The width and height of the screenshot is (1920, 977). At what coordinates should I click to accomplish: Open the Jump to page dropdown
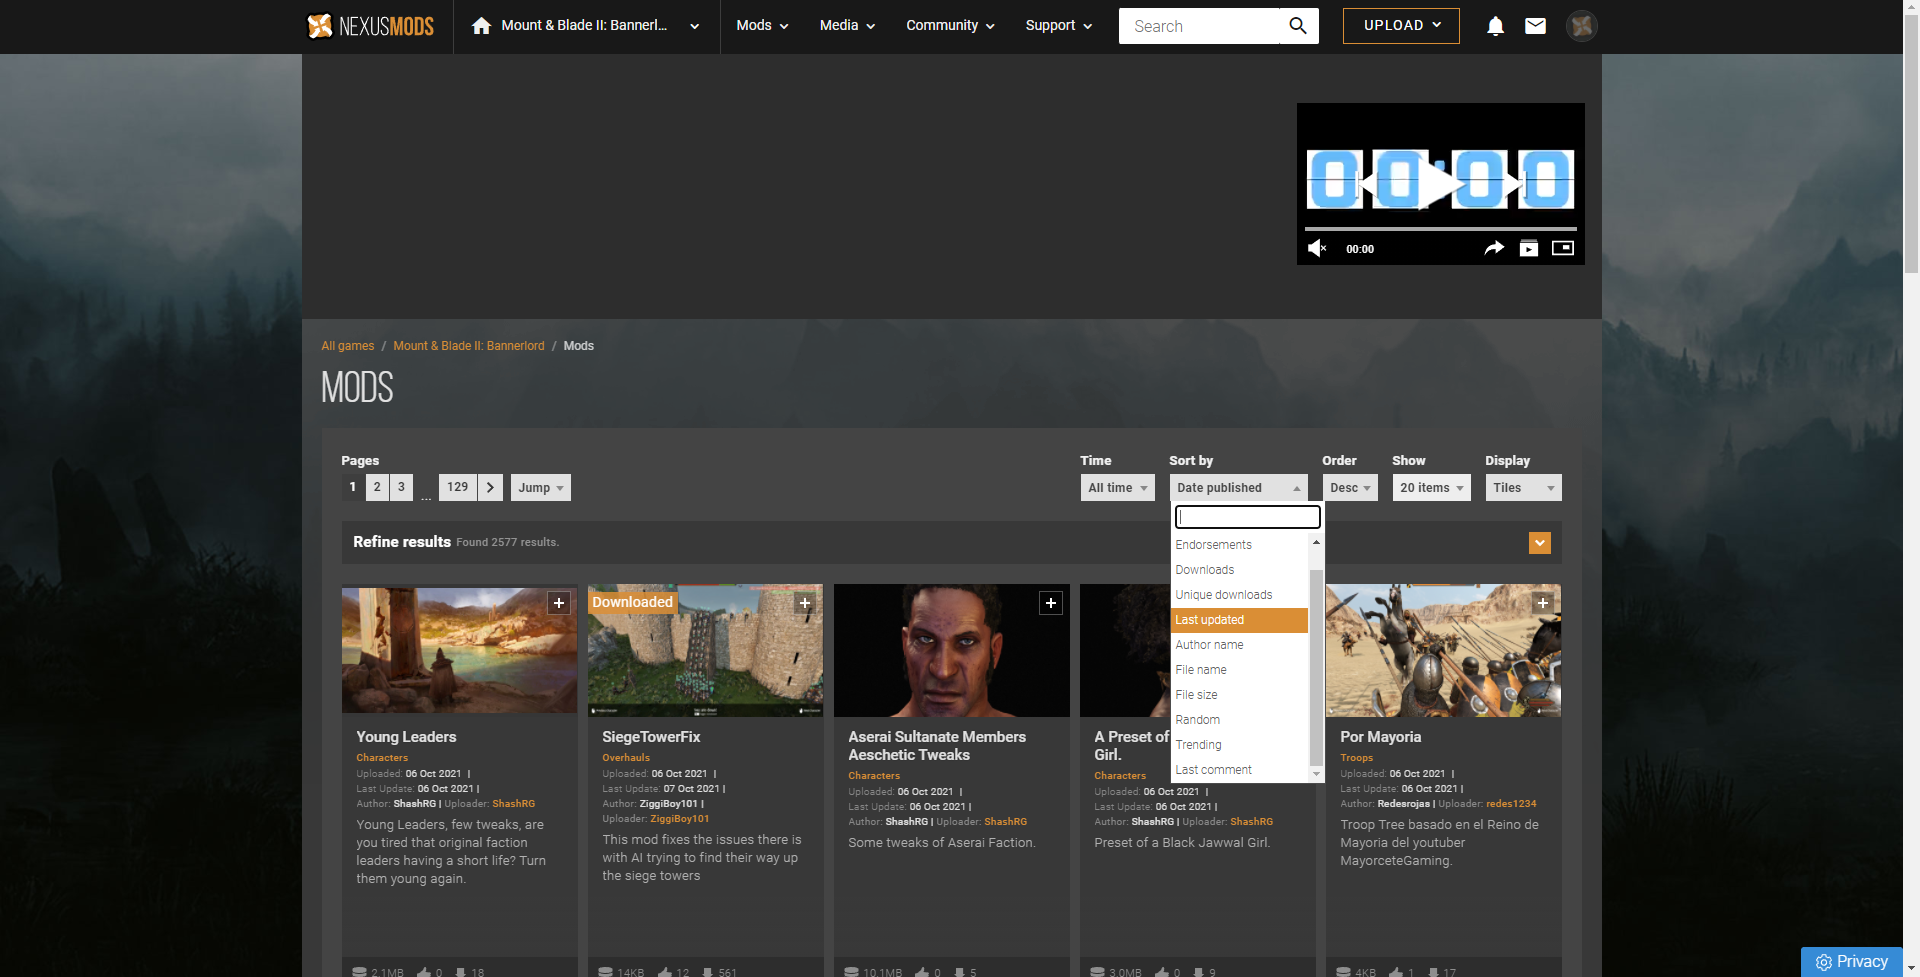click(x=541, y=487)
